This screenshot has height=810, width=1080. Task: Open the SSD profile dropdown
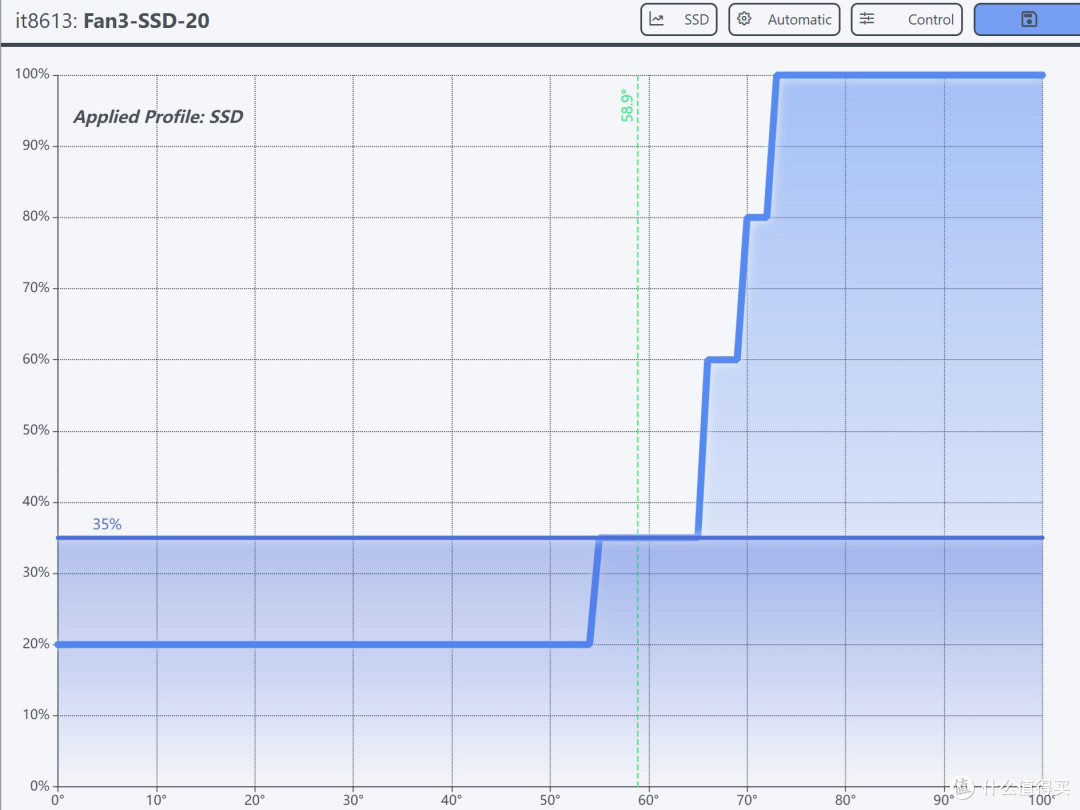point(678,19)
